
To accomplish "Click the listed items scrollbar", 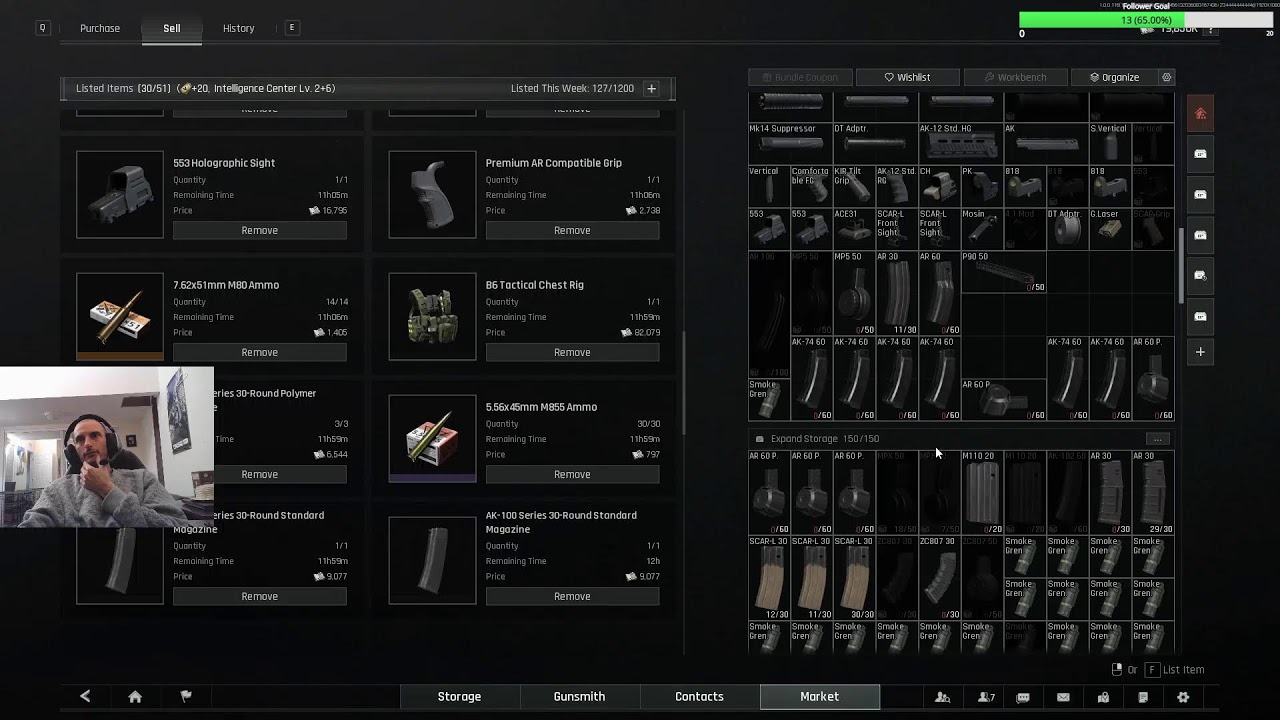I will 685,383.
